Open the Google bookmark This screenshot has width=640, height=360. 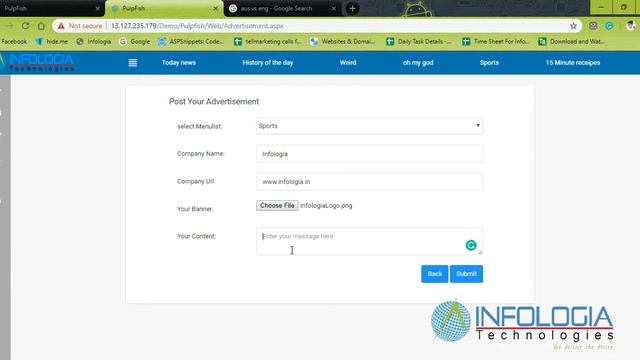tap(134, 41)
